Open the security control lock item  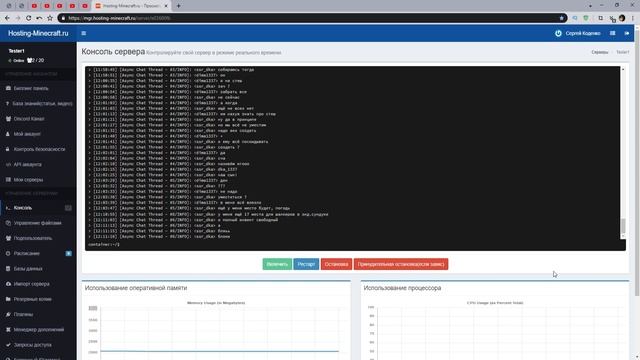pyautogui.click(x=38, y=149)
